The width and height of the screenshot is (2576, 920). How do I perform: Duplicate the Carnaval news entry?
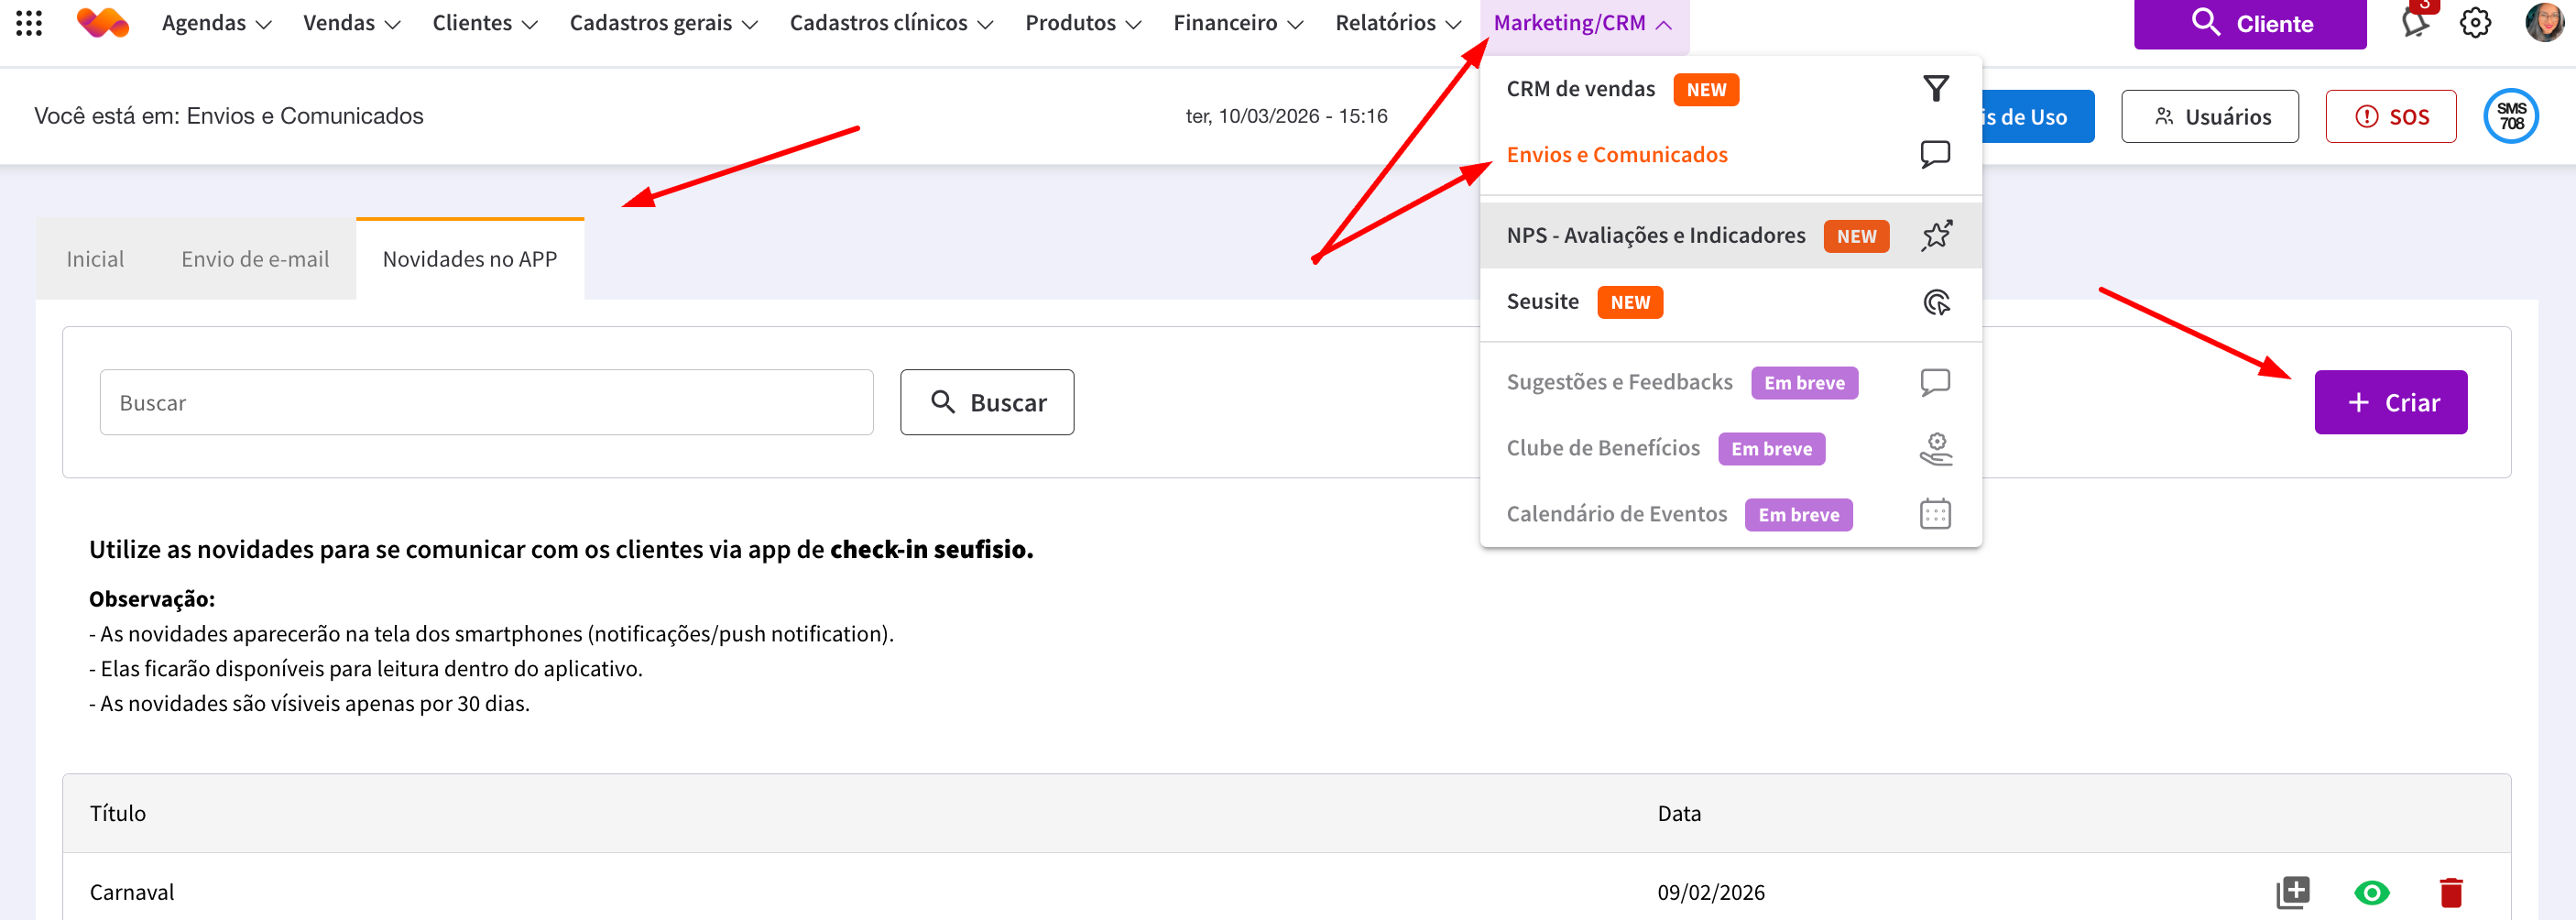point(2292,891)
